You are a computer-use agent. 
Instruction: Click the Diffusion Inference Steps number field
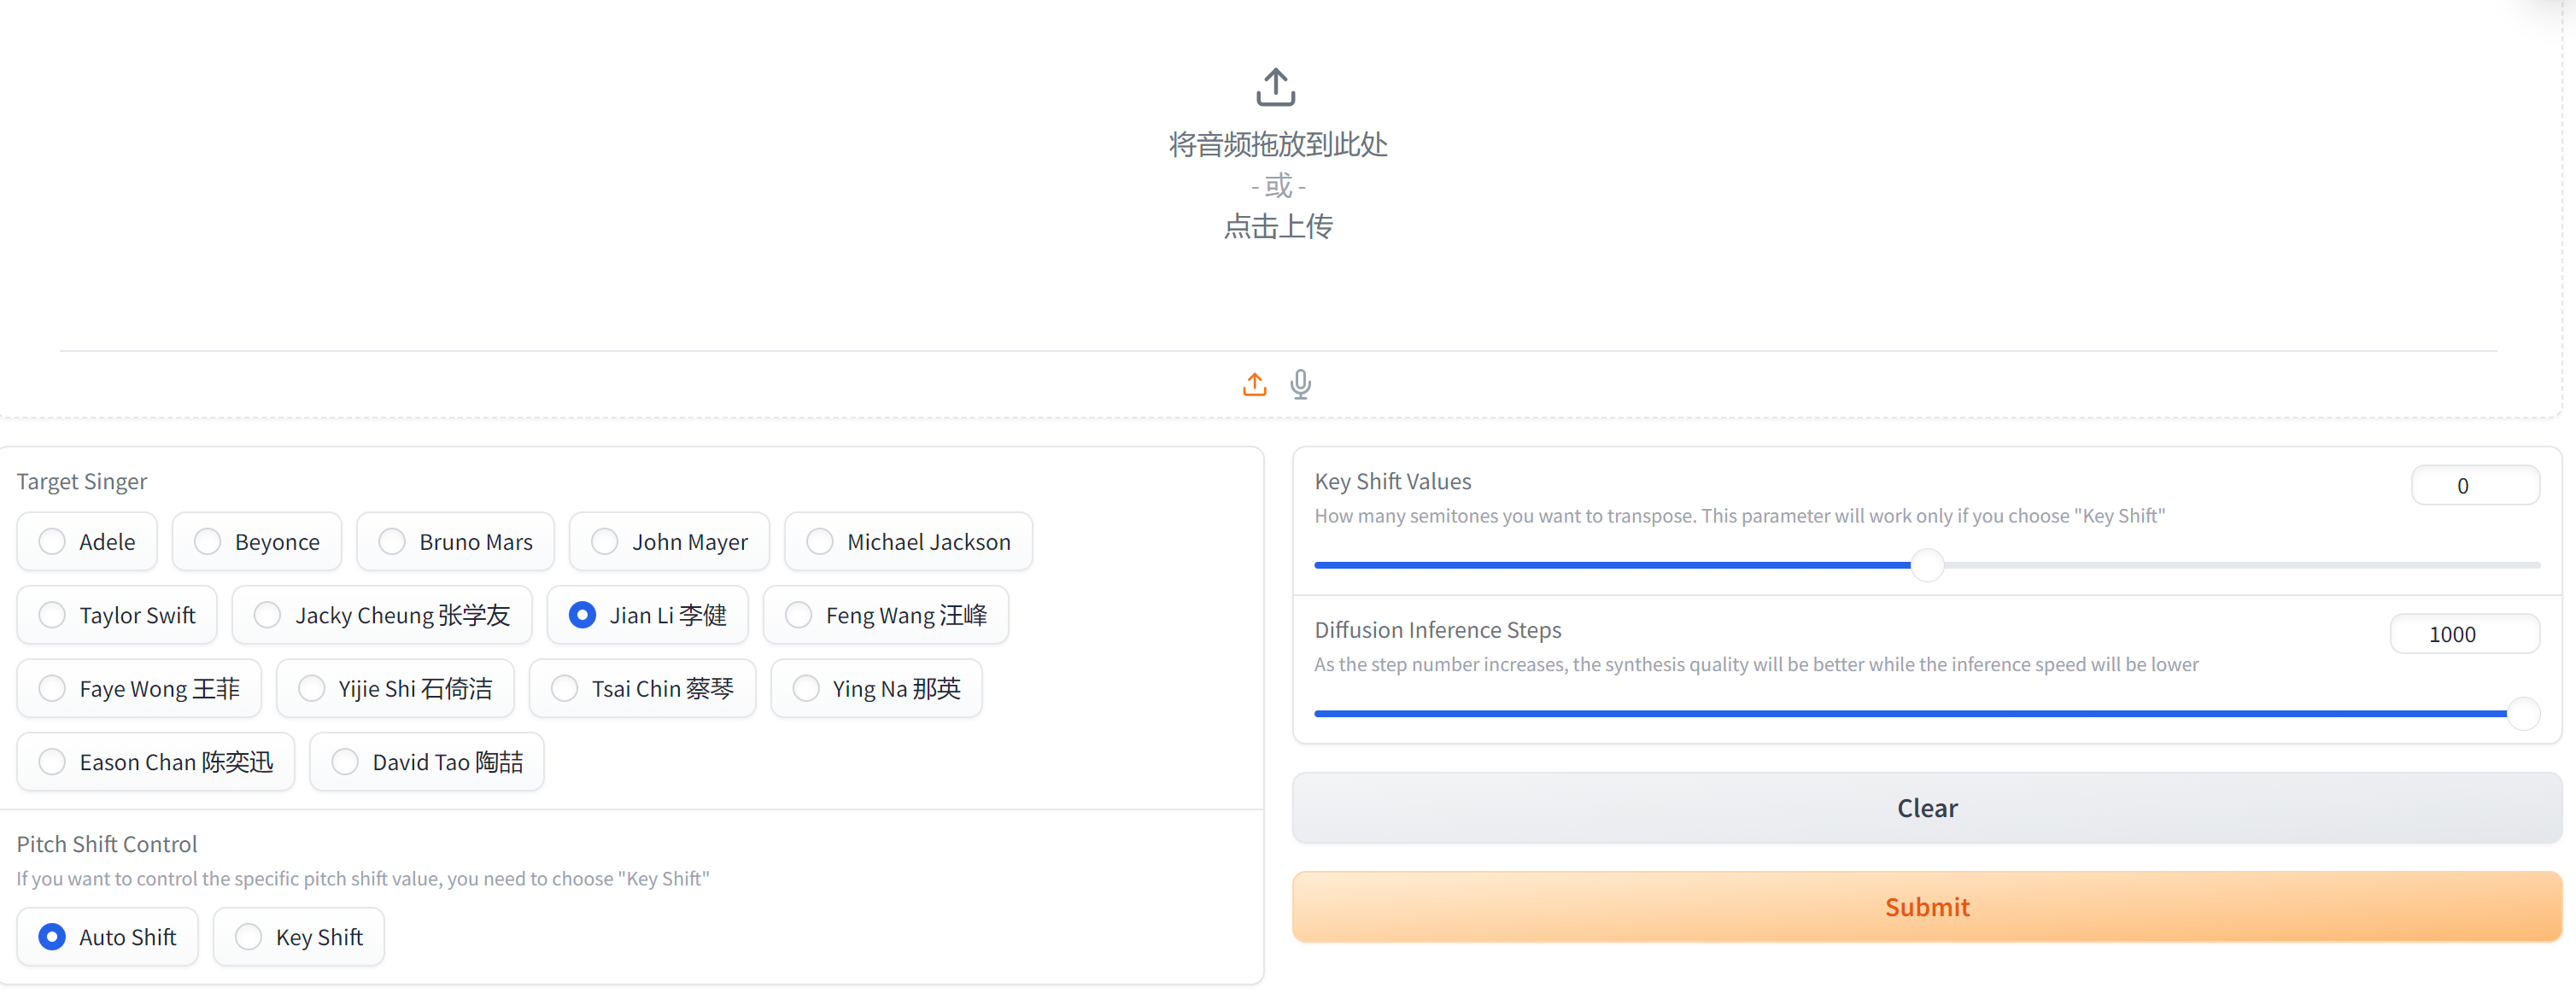[x=2463, y=634]
